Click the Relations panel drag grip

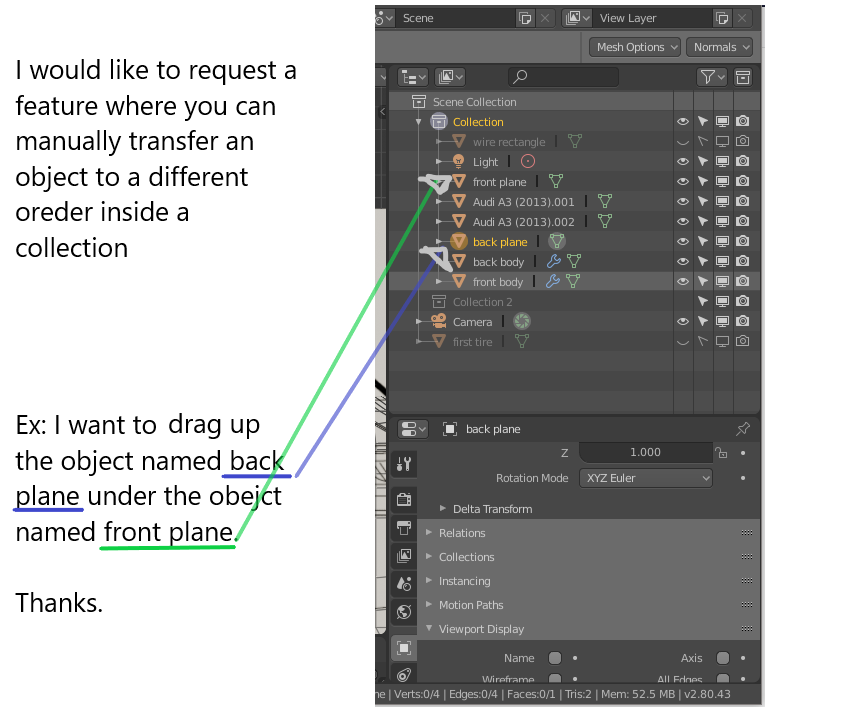(747, 532)
